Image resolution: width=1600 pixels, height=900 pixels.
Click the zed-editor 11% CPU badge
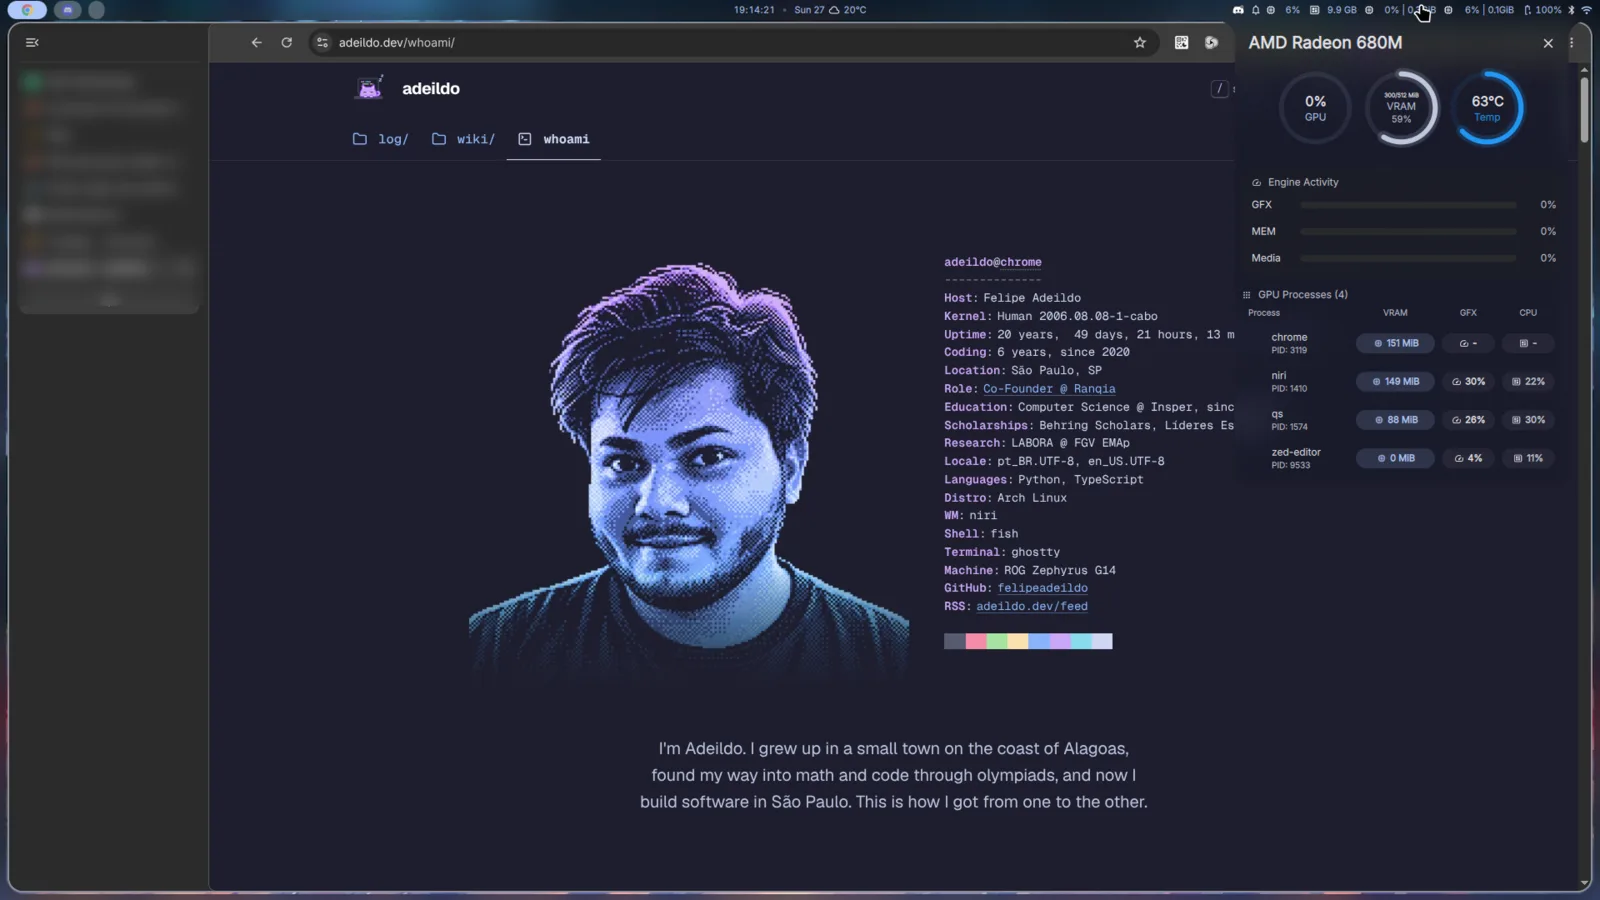pos(1528,458)
